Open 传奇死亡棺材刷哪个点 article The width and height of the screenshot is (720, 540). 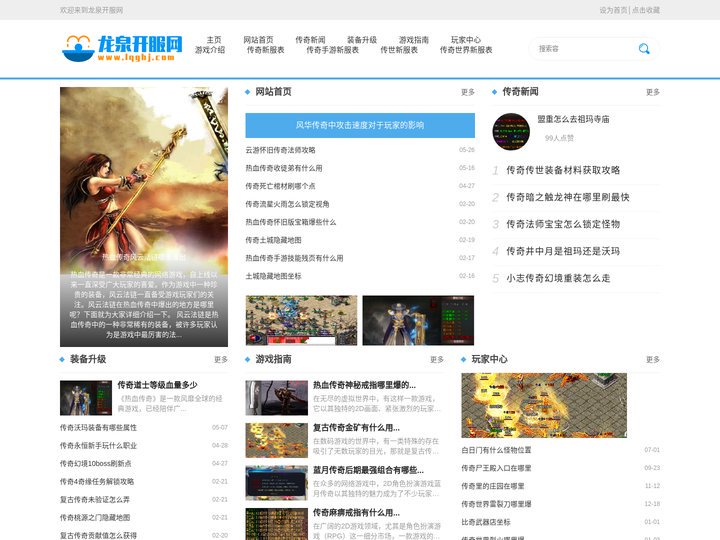[280, 186]
